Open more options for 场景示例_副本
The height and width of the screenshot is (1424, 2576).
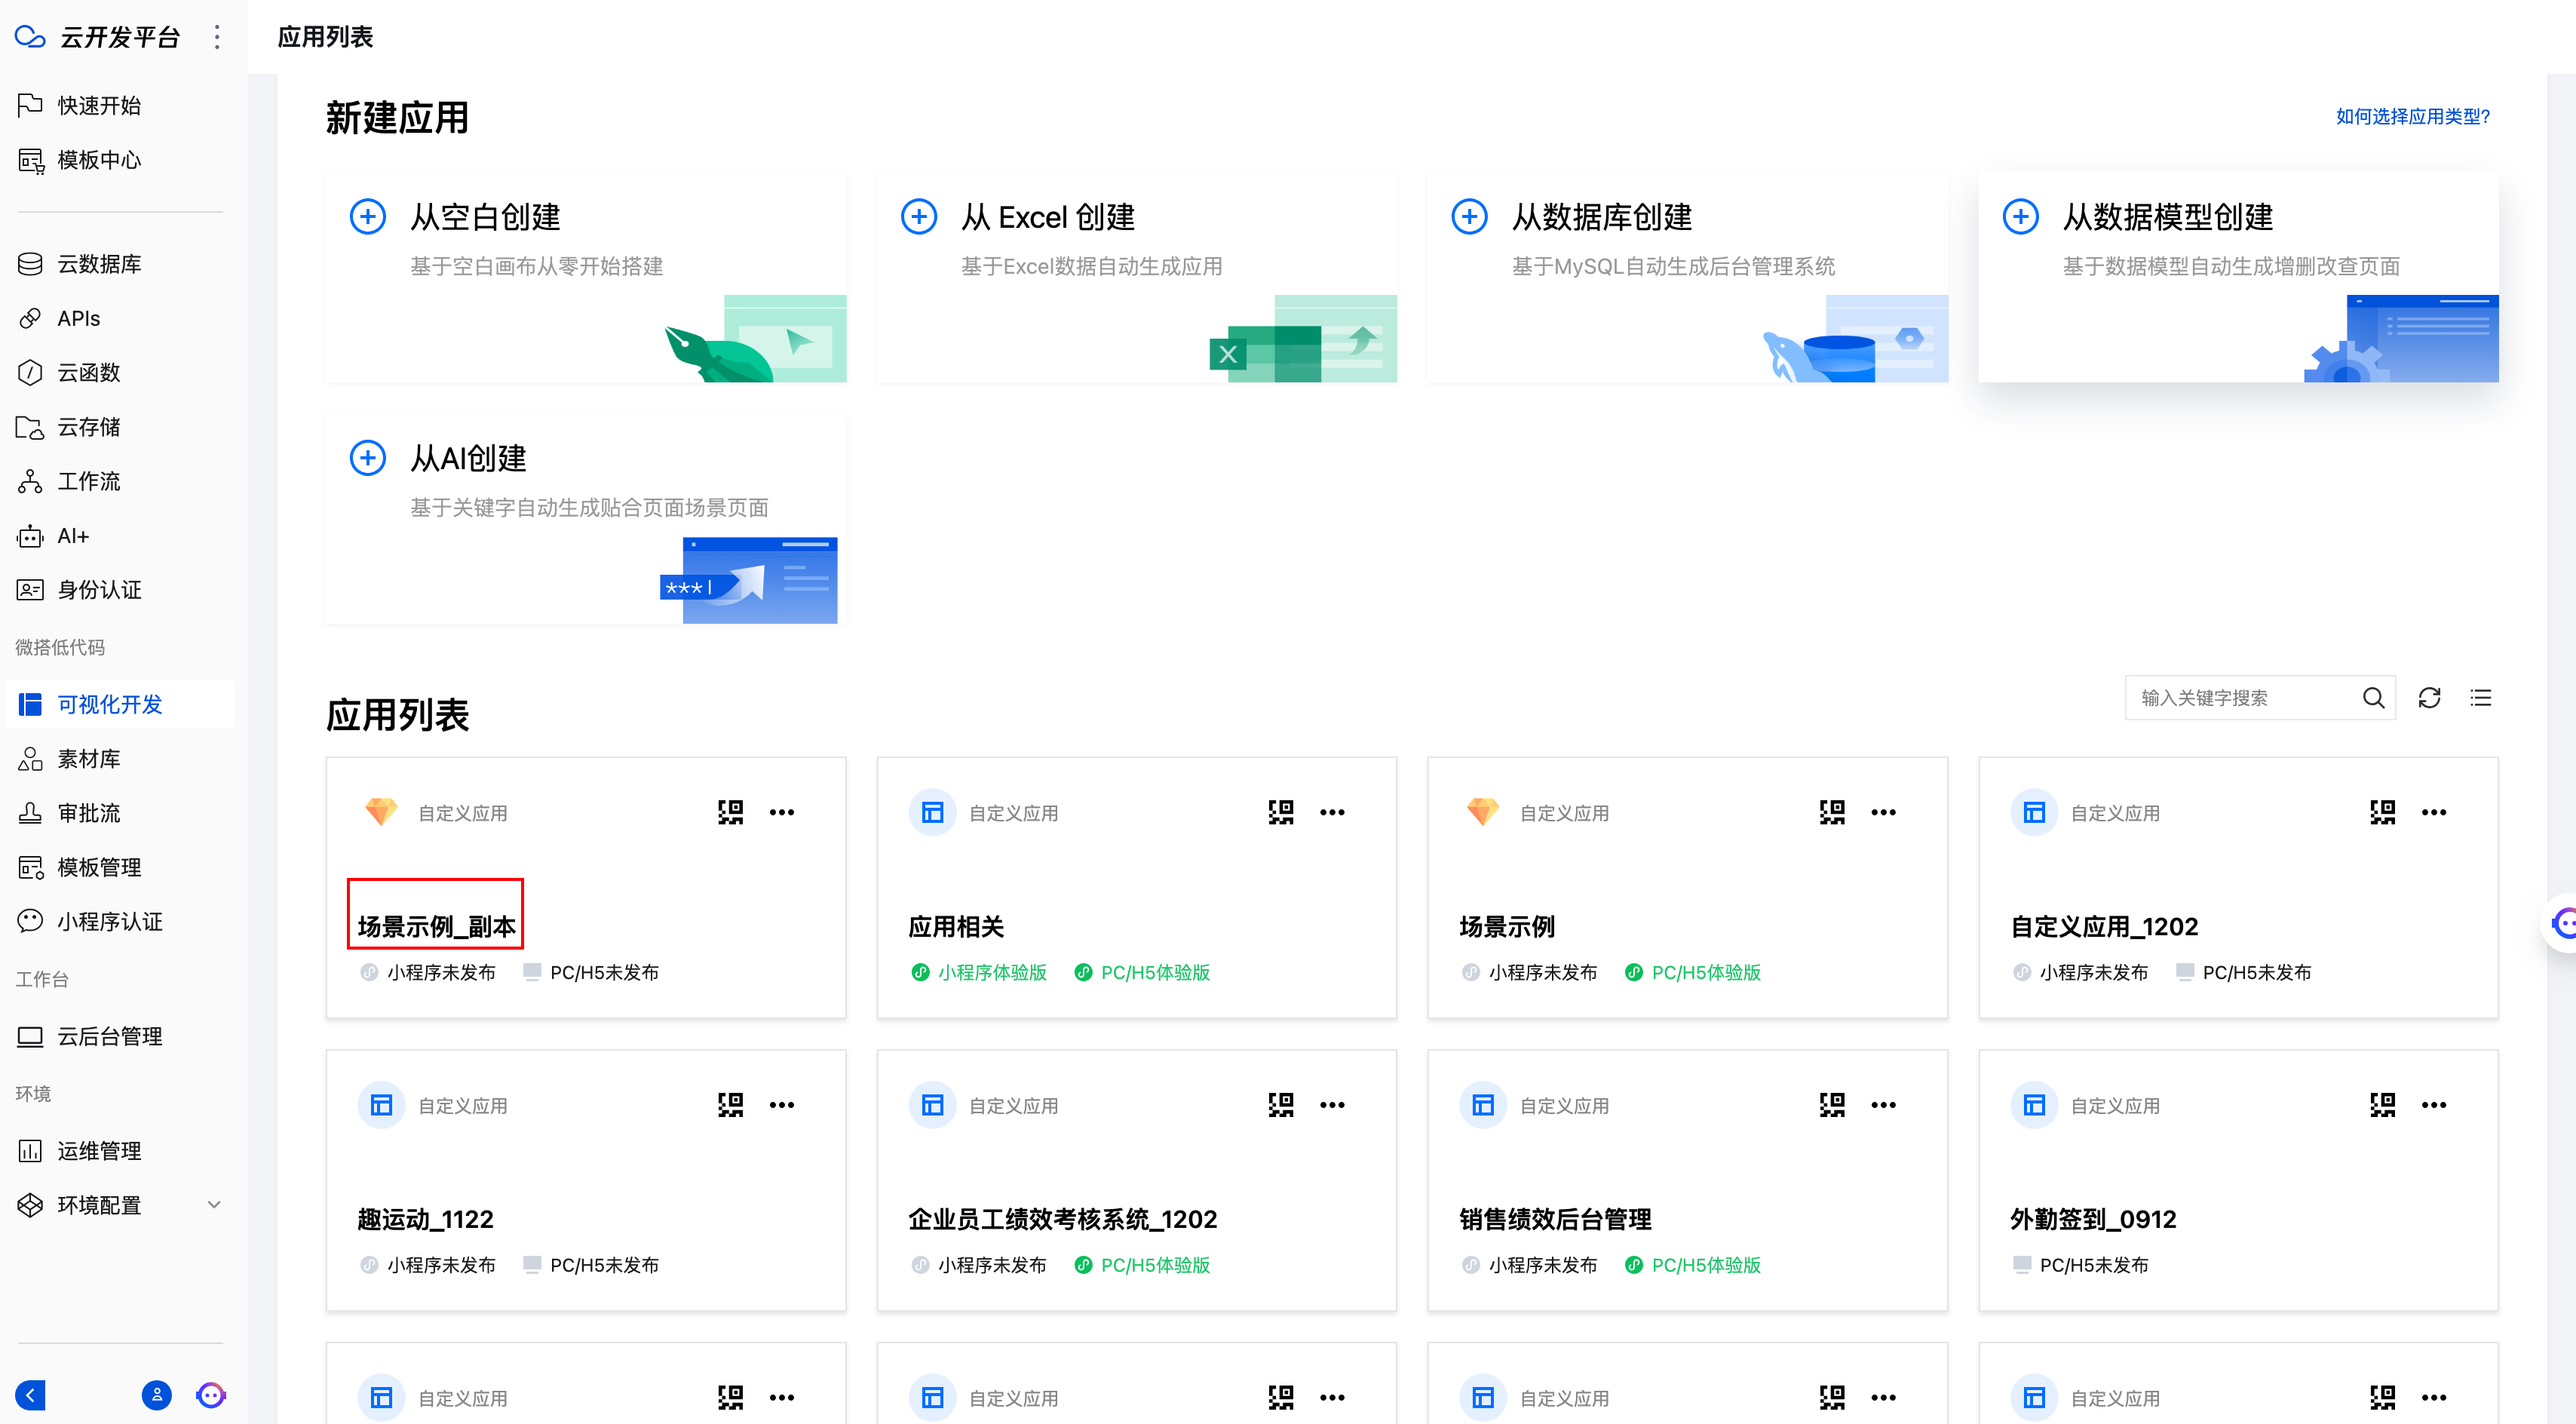[x=782, y=812]
